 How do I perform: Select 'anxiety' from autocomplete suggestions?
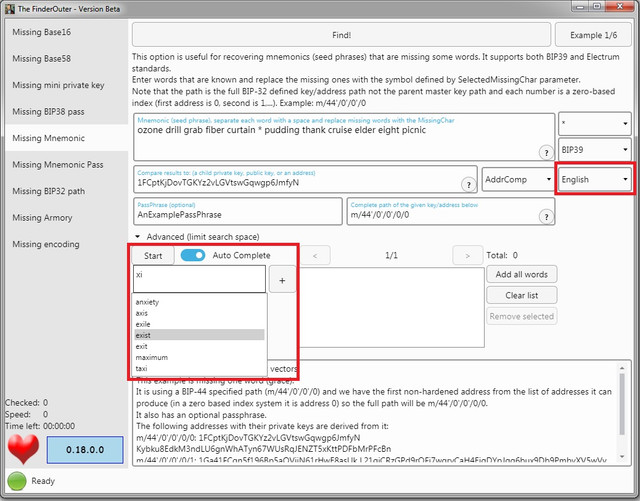click(x=199, y=302)
